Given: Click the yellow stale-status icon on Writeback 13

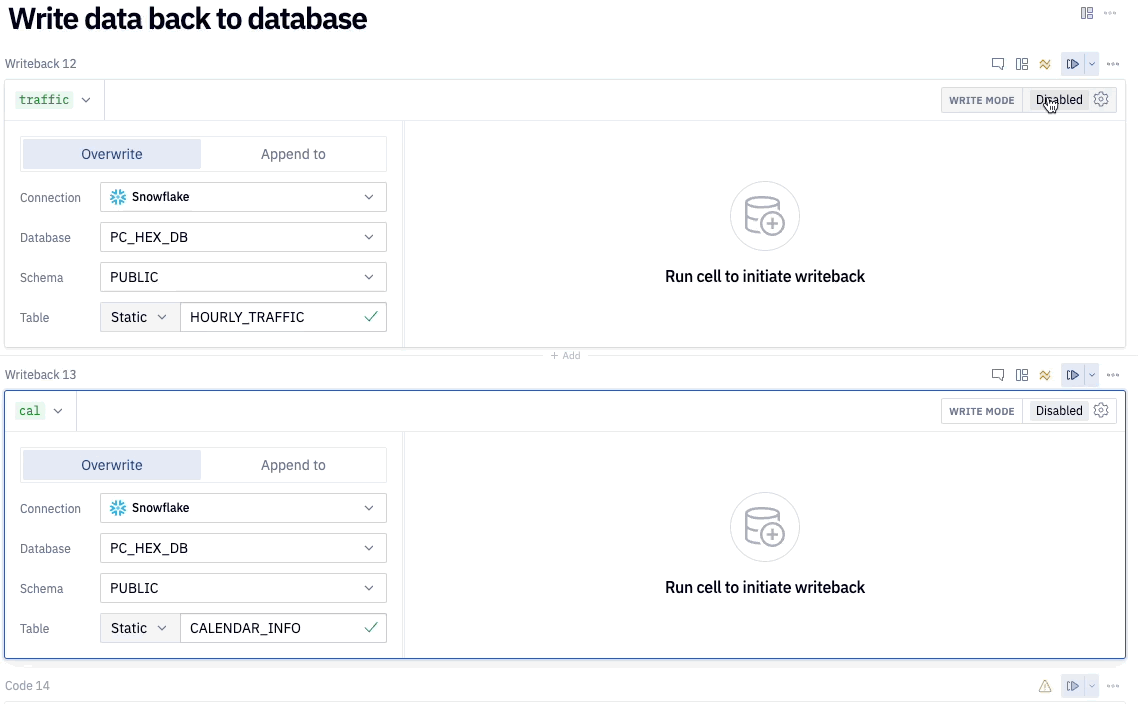Looking at the screenshot, I should [1045, 375].
